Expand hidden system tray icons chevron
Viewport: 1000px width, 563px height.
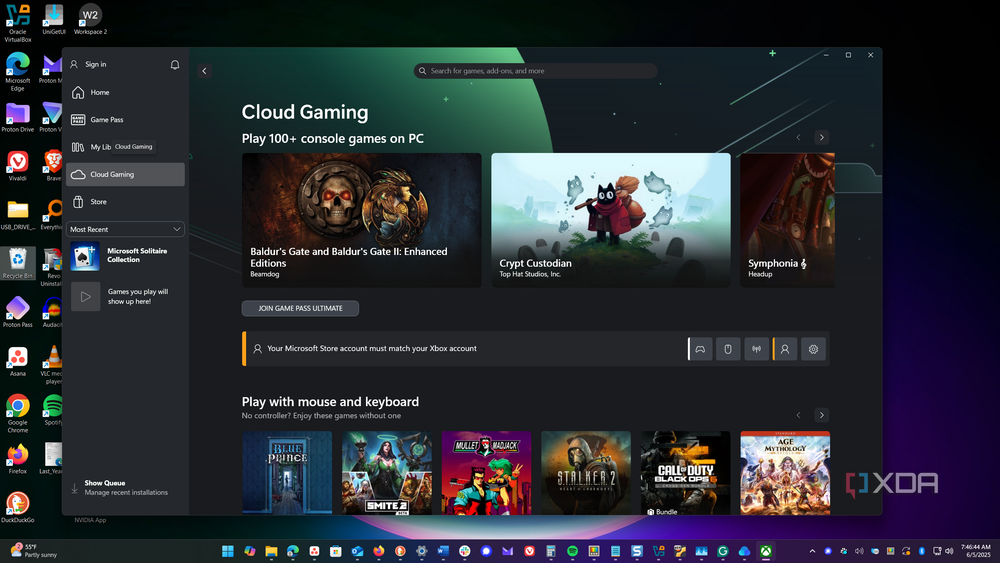[x=812, y=551]
